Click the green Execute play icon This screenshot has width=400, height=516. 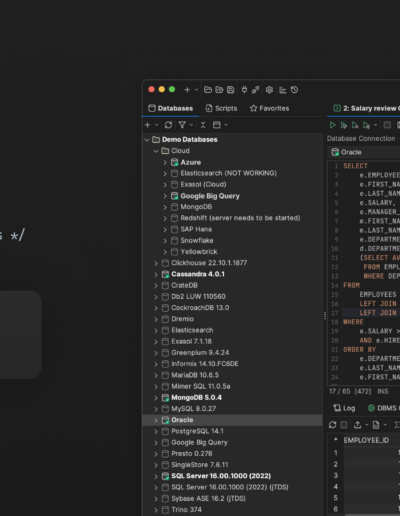coord(332,125)
